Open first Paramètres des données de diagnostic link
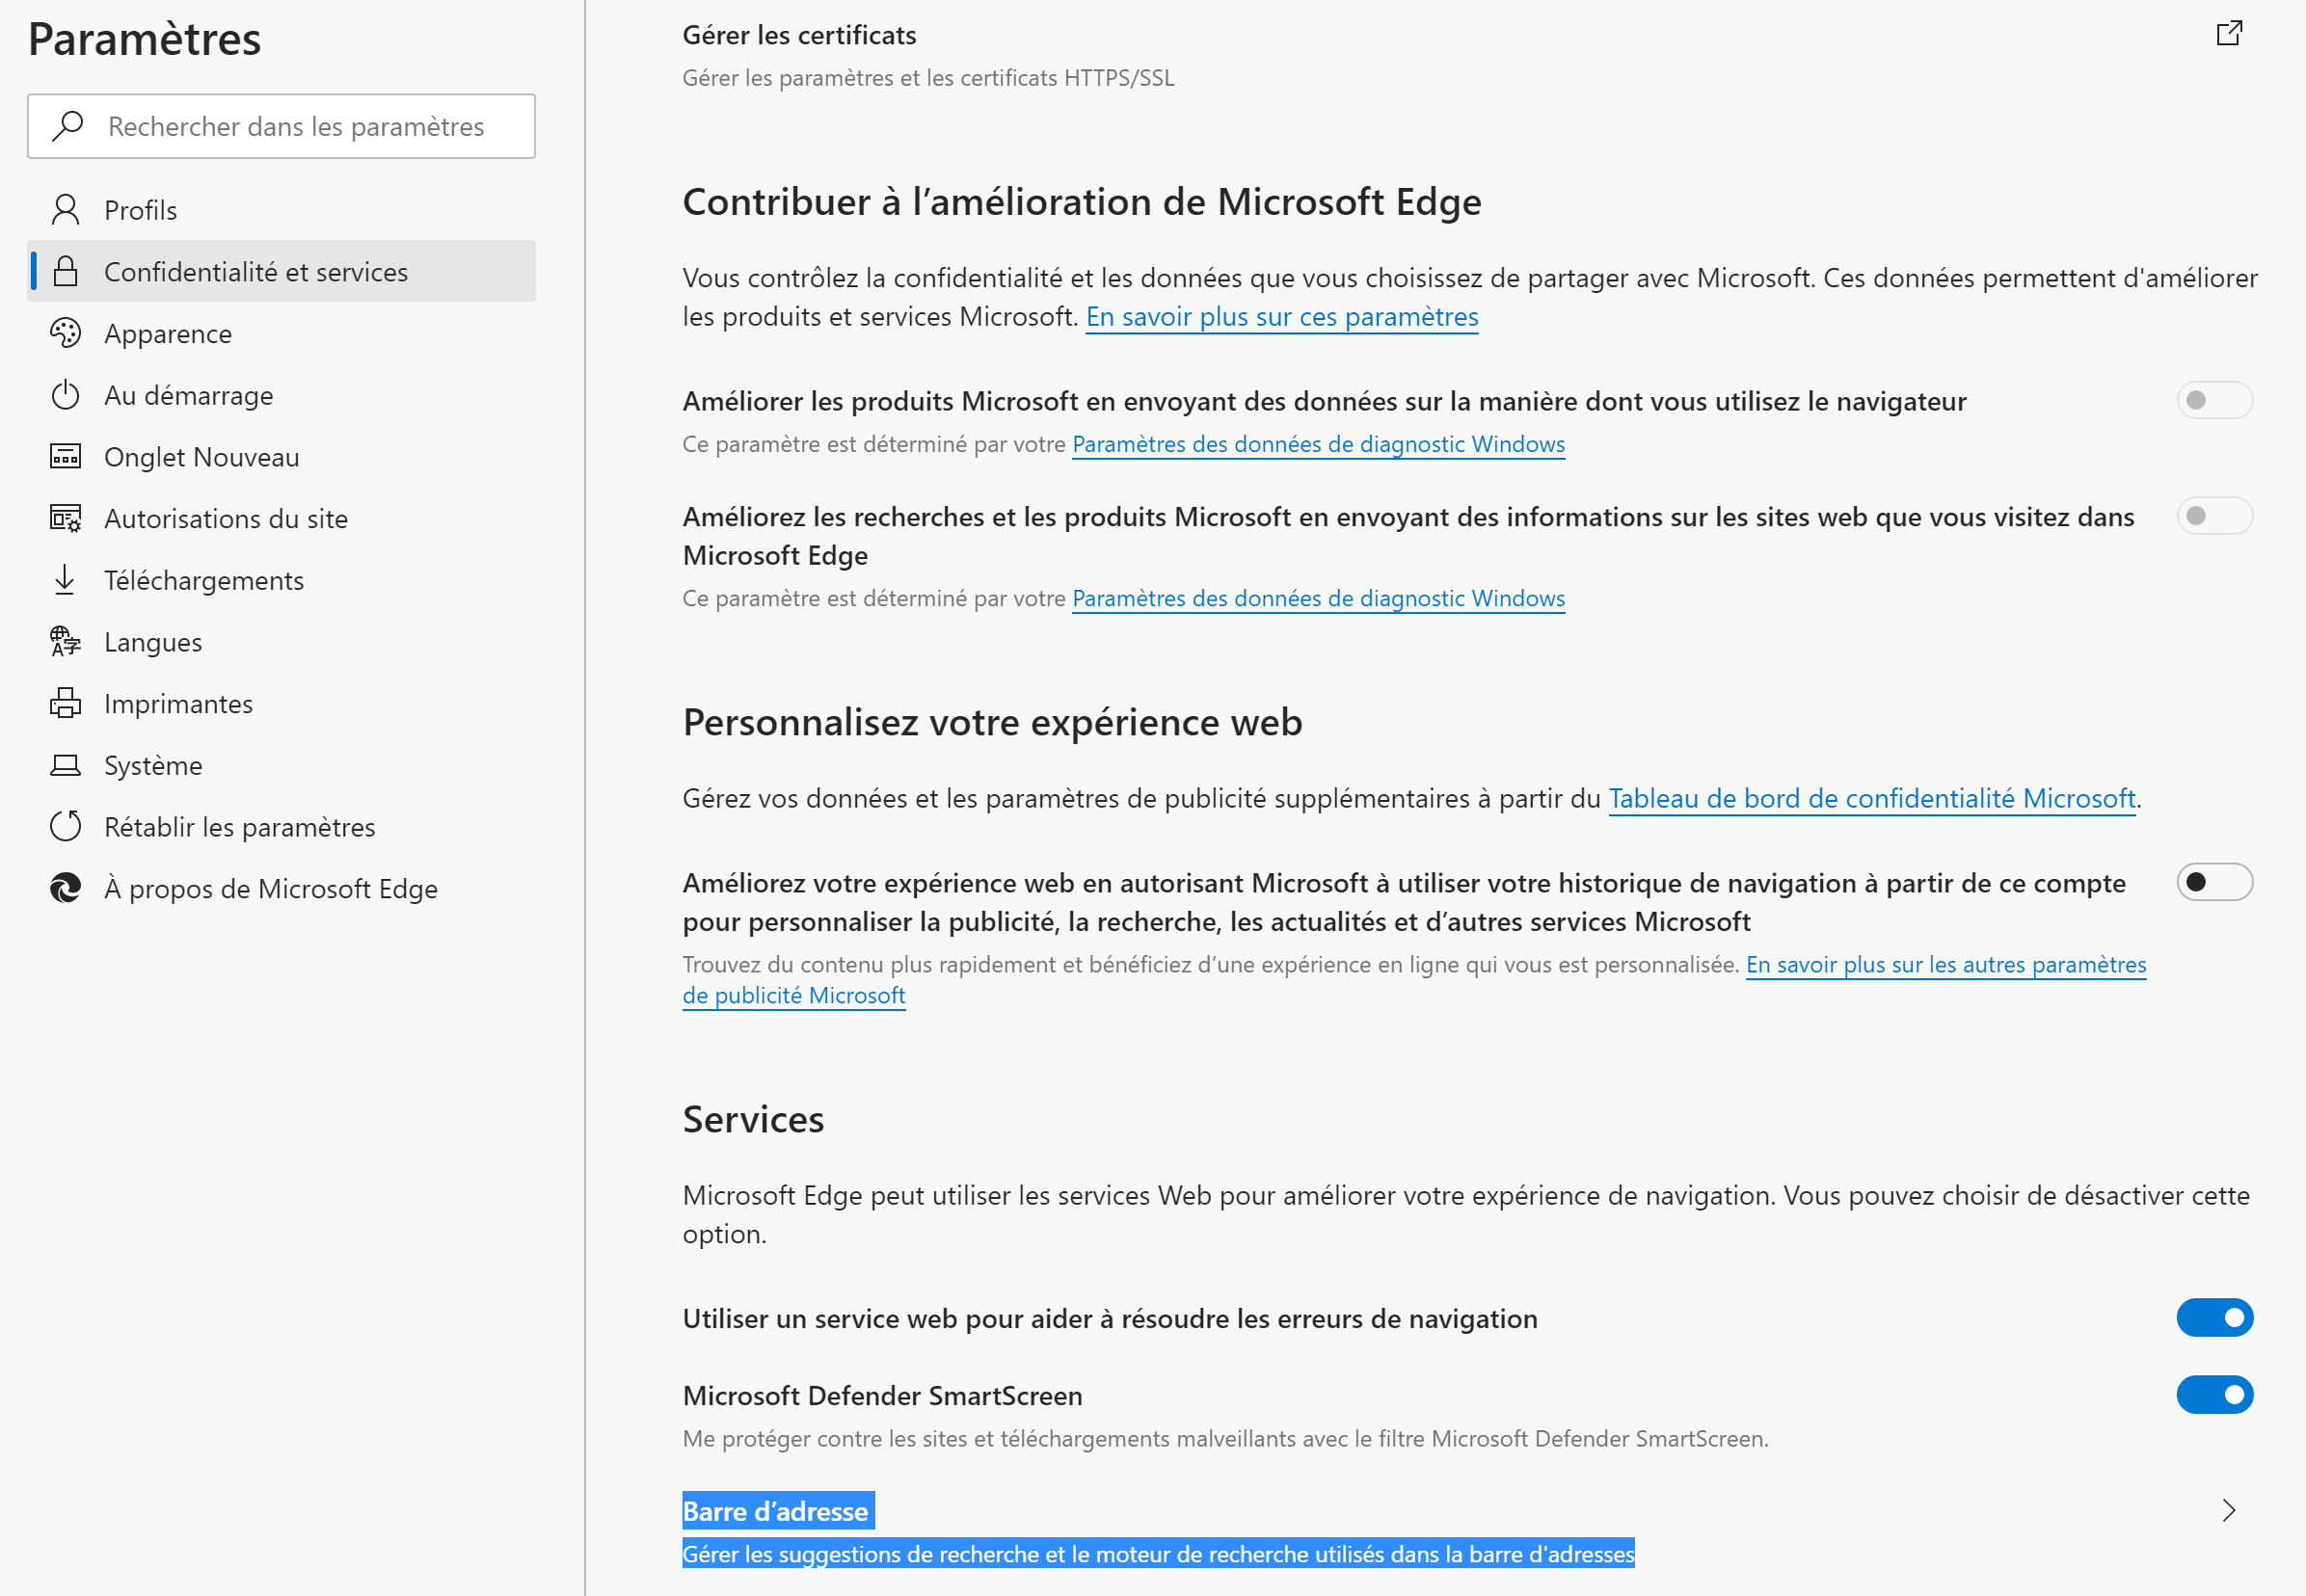This screenshot has height=1596, width=2306. point(1318,444)
